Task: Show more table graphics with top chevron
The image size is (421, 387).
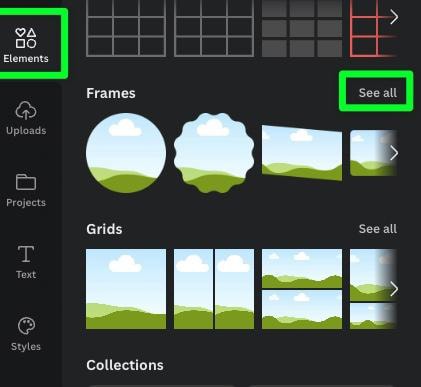Action: 394,17
